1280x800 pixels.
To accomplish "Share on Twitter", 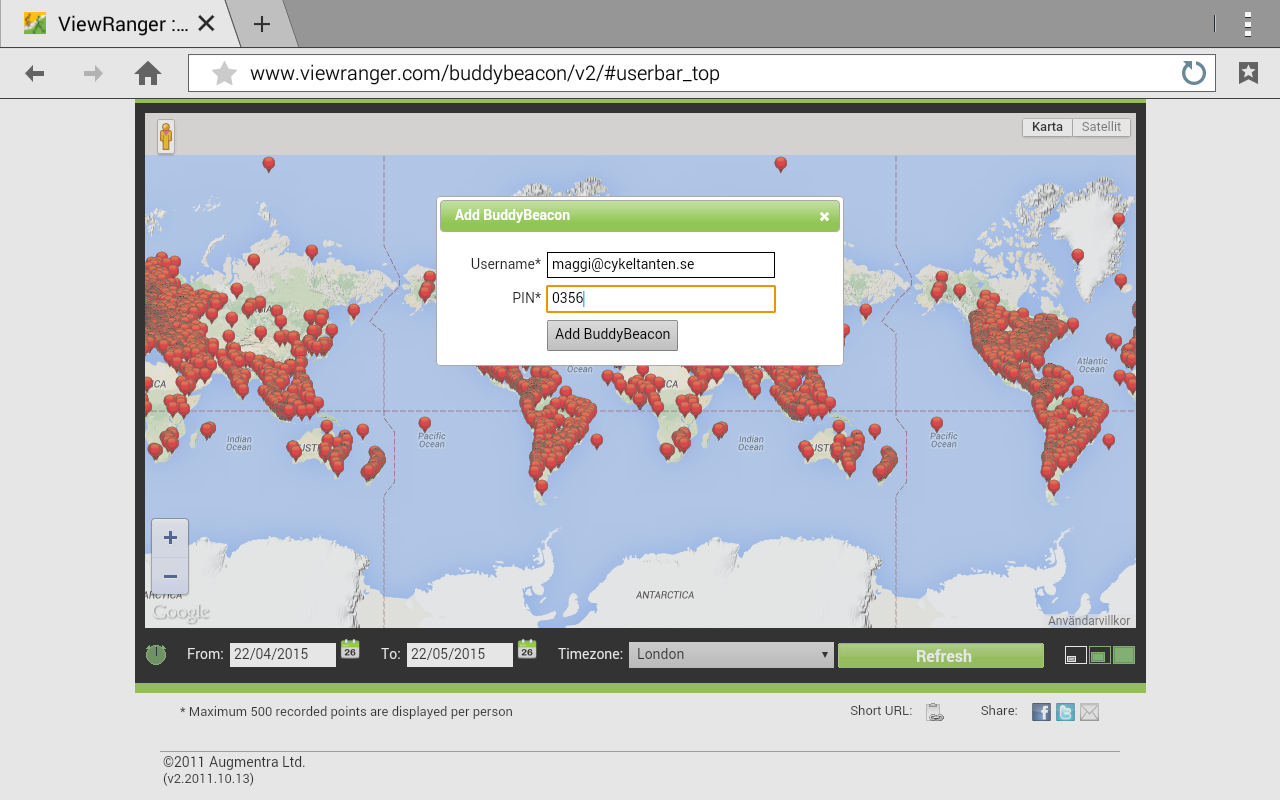I will click(x=1066, y=712).
